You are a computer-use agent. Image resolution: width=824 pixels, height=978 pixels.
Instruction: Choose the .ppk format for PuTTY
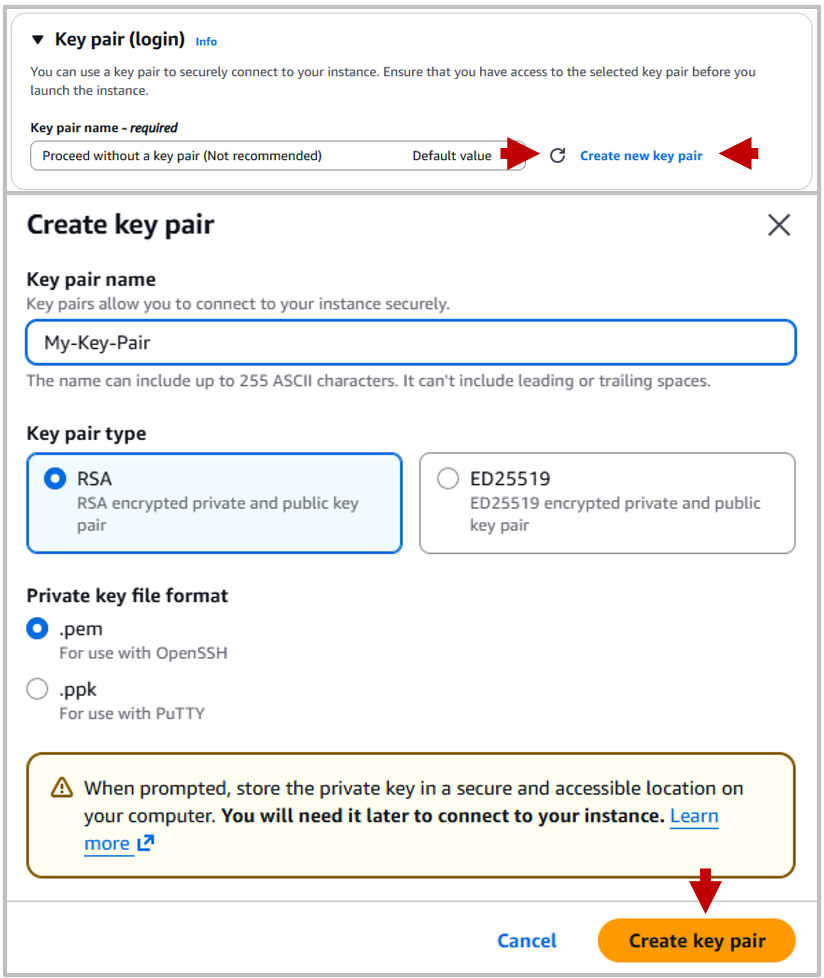[x=37, y=689]
